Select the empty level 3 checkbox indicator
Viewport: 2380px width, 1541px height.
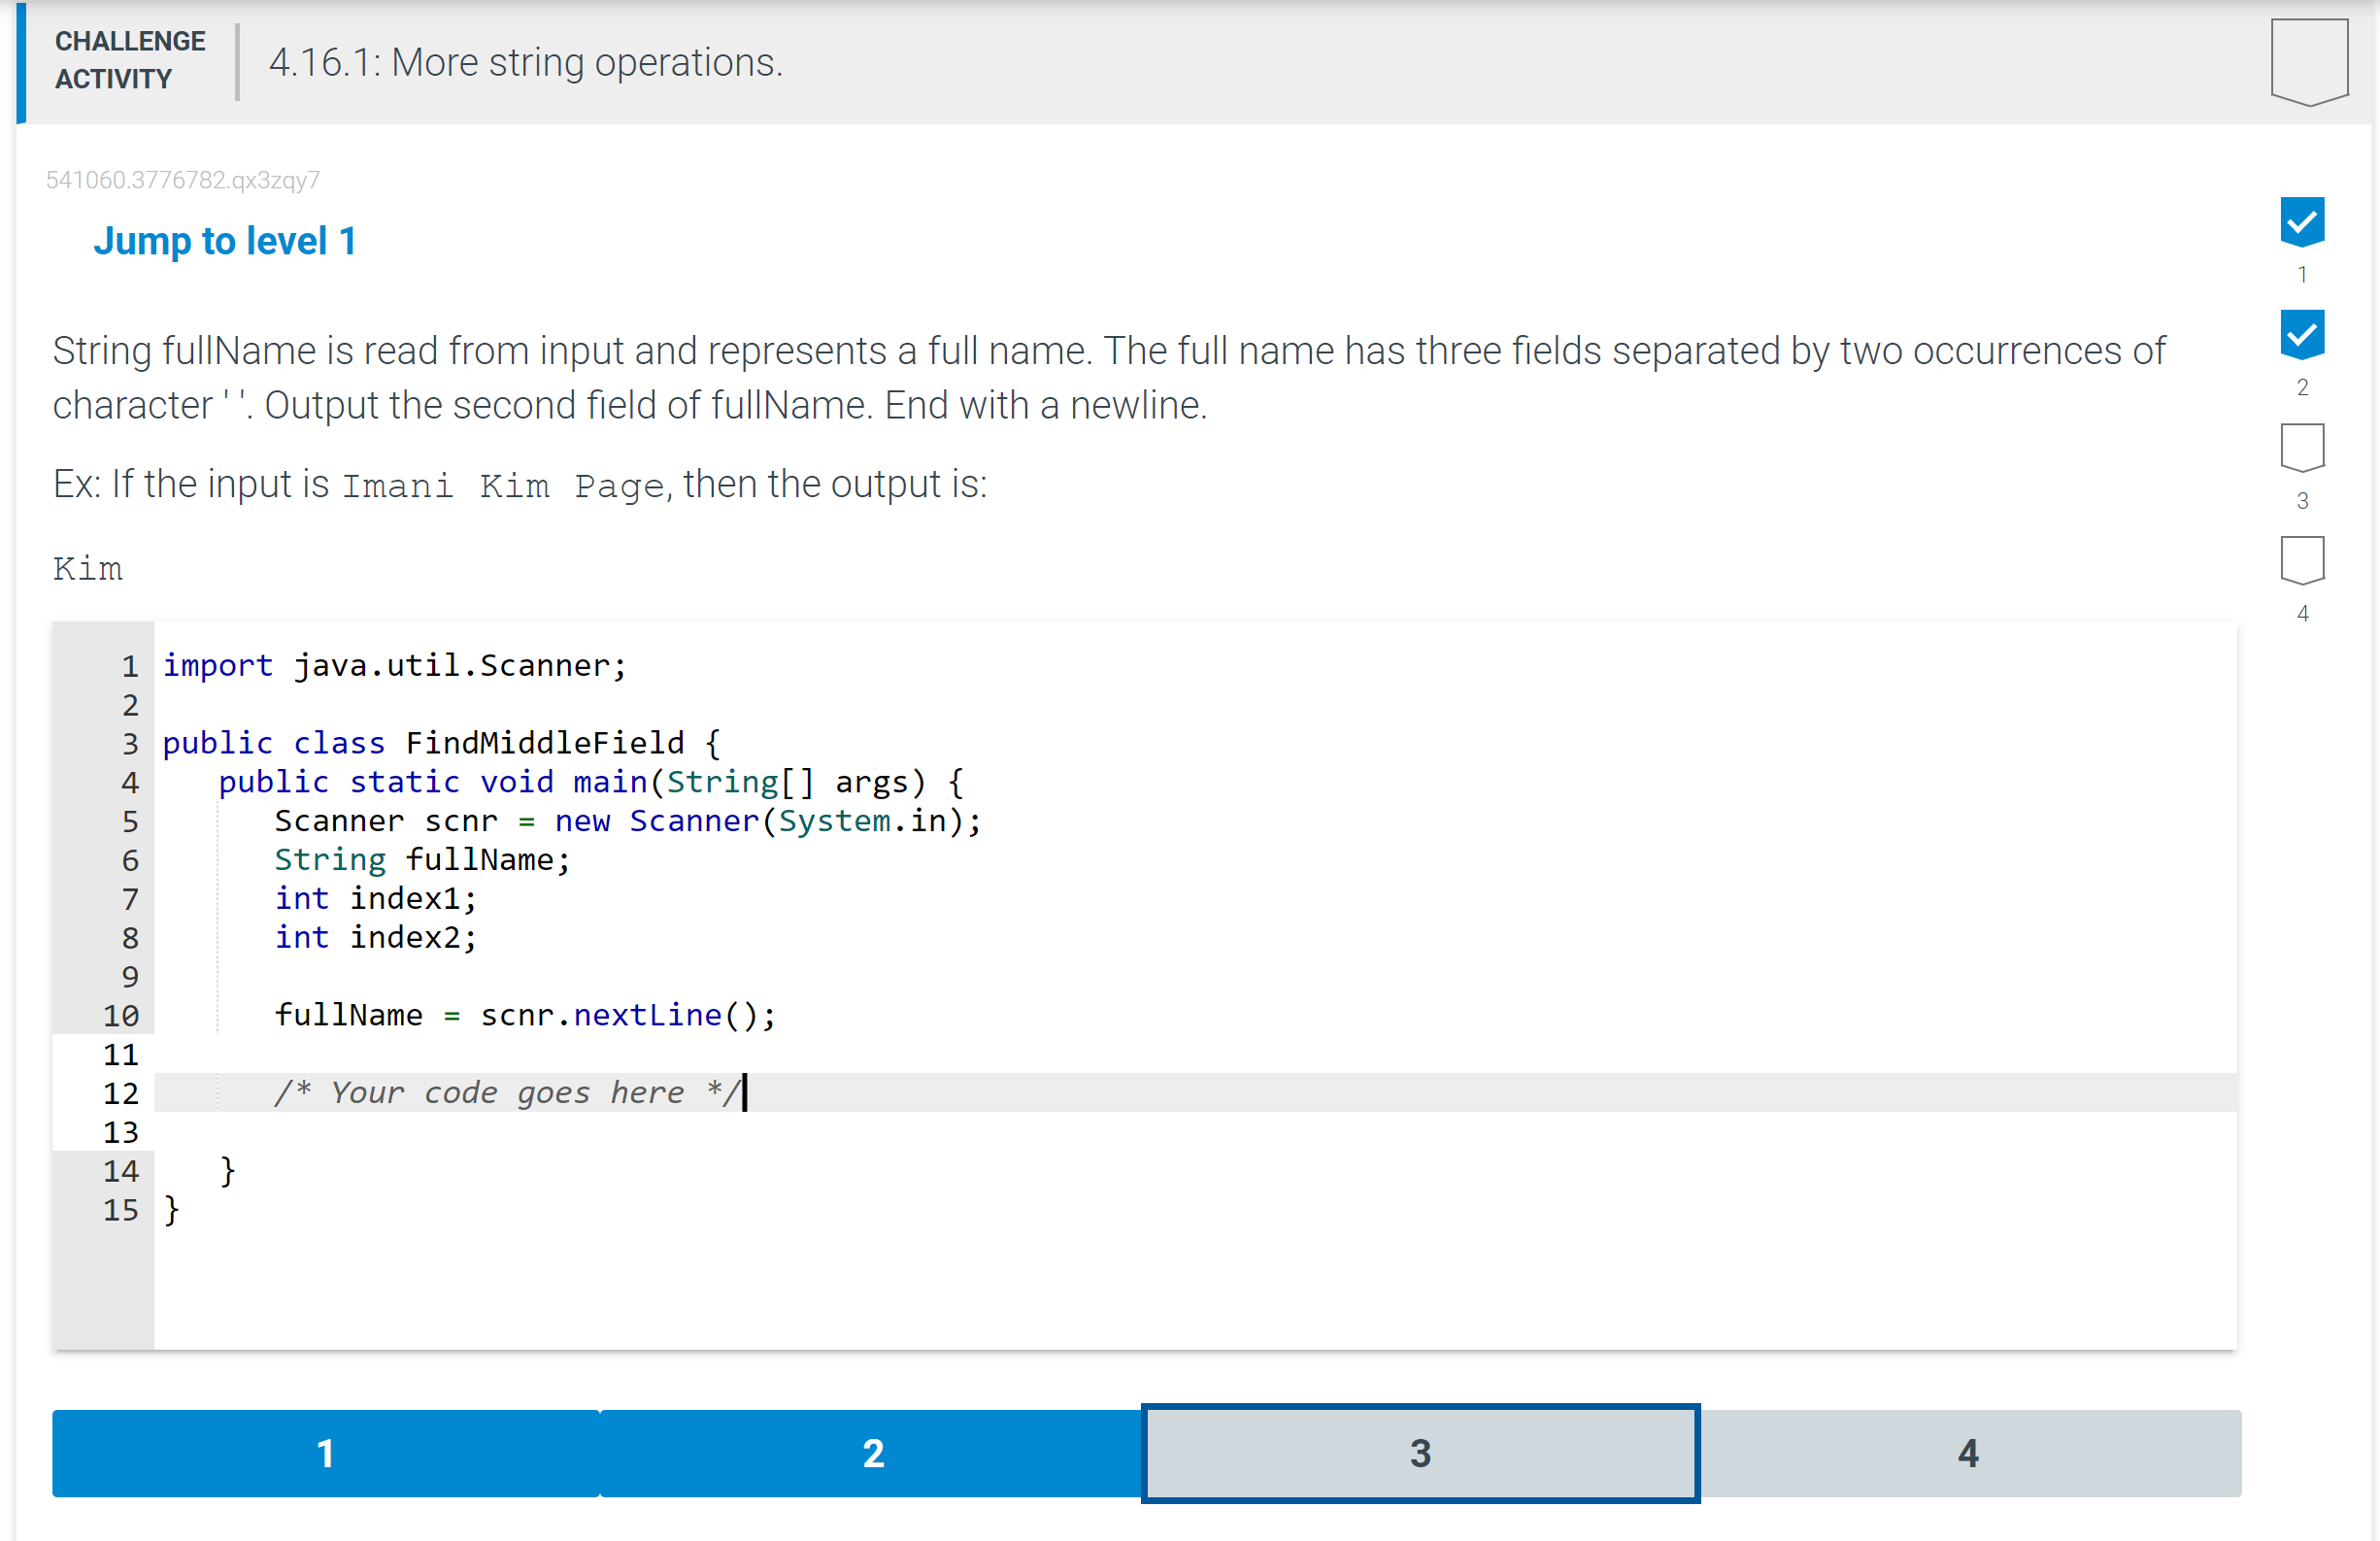point(2301,447)
